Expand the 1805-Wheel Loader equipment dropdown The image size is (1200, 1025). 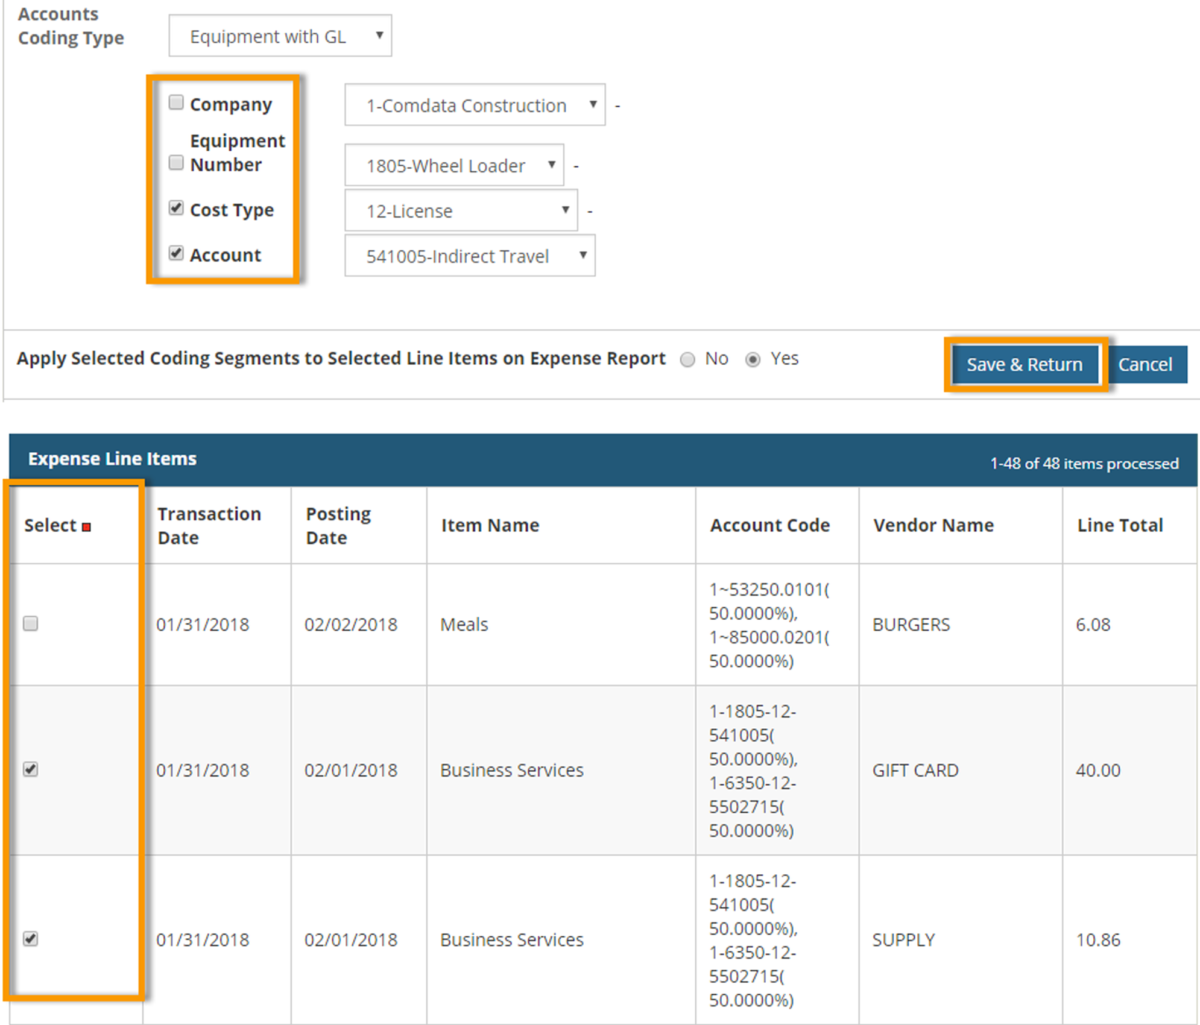pos(454,165)
